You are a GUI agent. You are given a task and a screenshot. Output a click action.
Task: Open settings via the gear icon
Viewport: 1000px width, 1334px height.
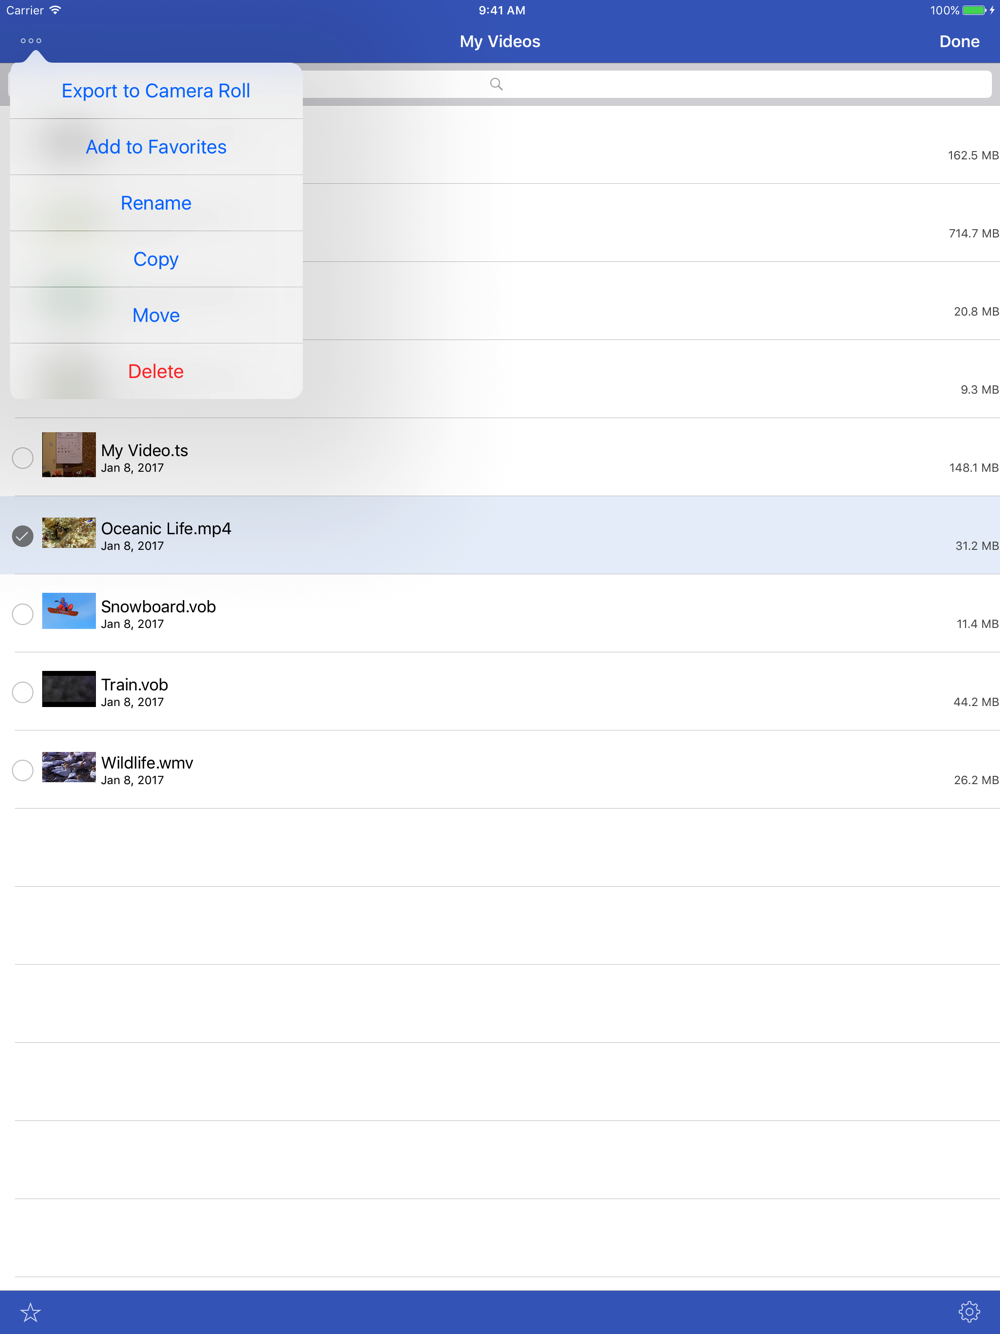coord(969,1312)
